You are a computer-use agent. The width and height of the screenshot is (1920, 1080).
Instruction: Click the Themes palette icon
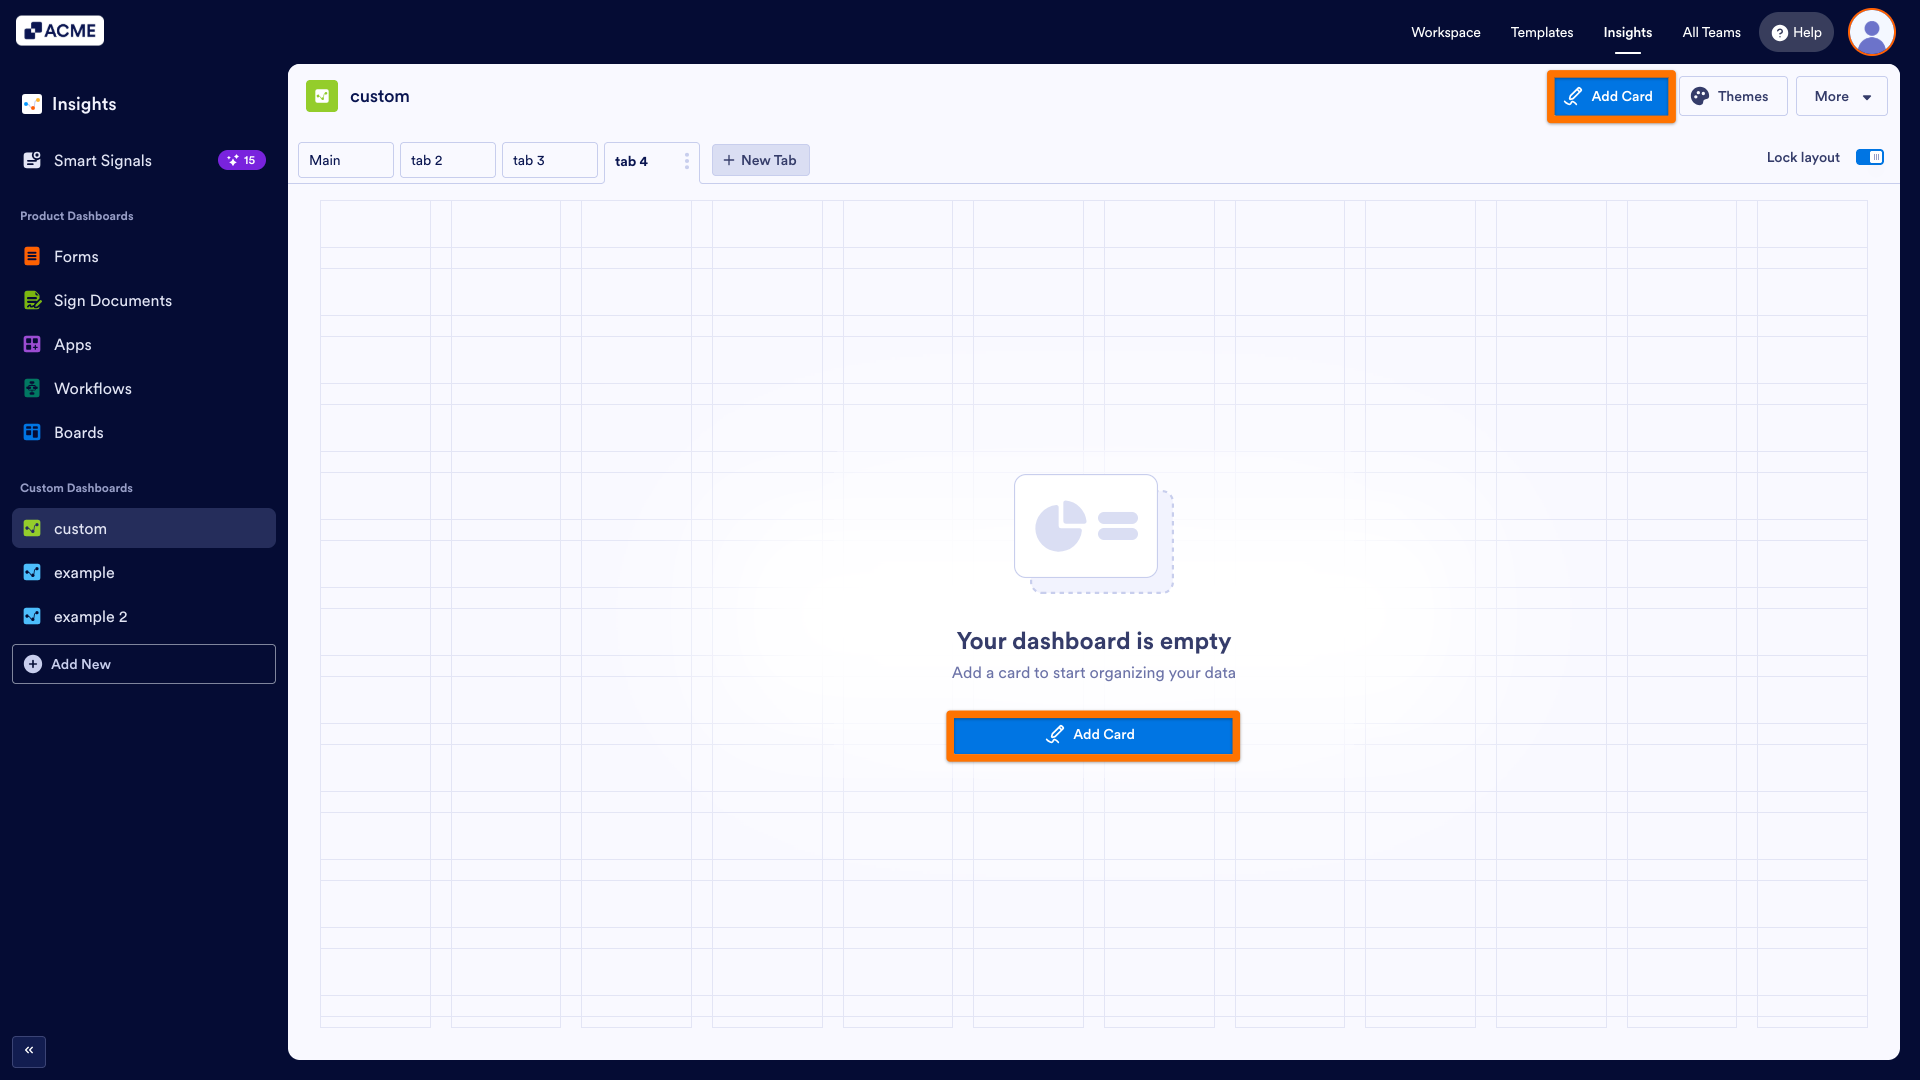pyautogui.click(x=1700, y=96)
